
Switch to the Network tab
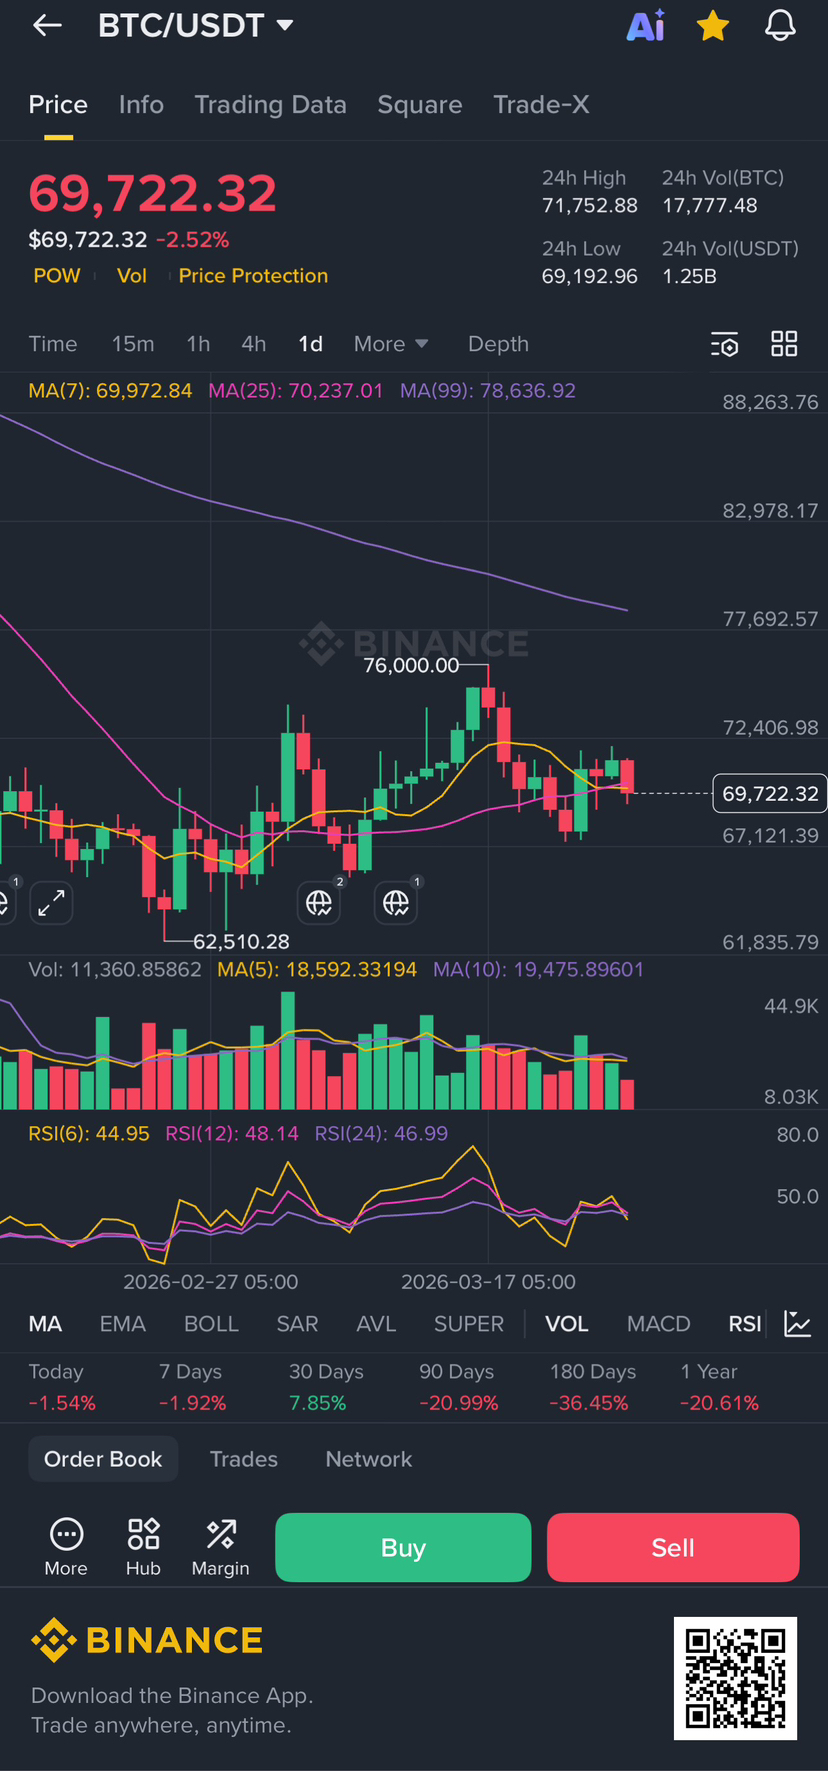[x=369, y=1459]
